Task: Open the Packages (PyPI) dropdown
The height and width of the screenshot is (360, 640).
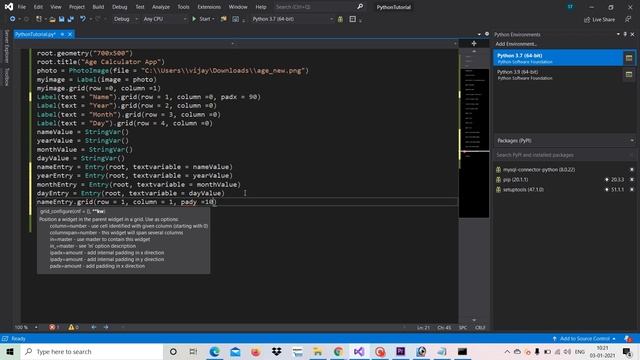Action: click(565, 140)
